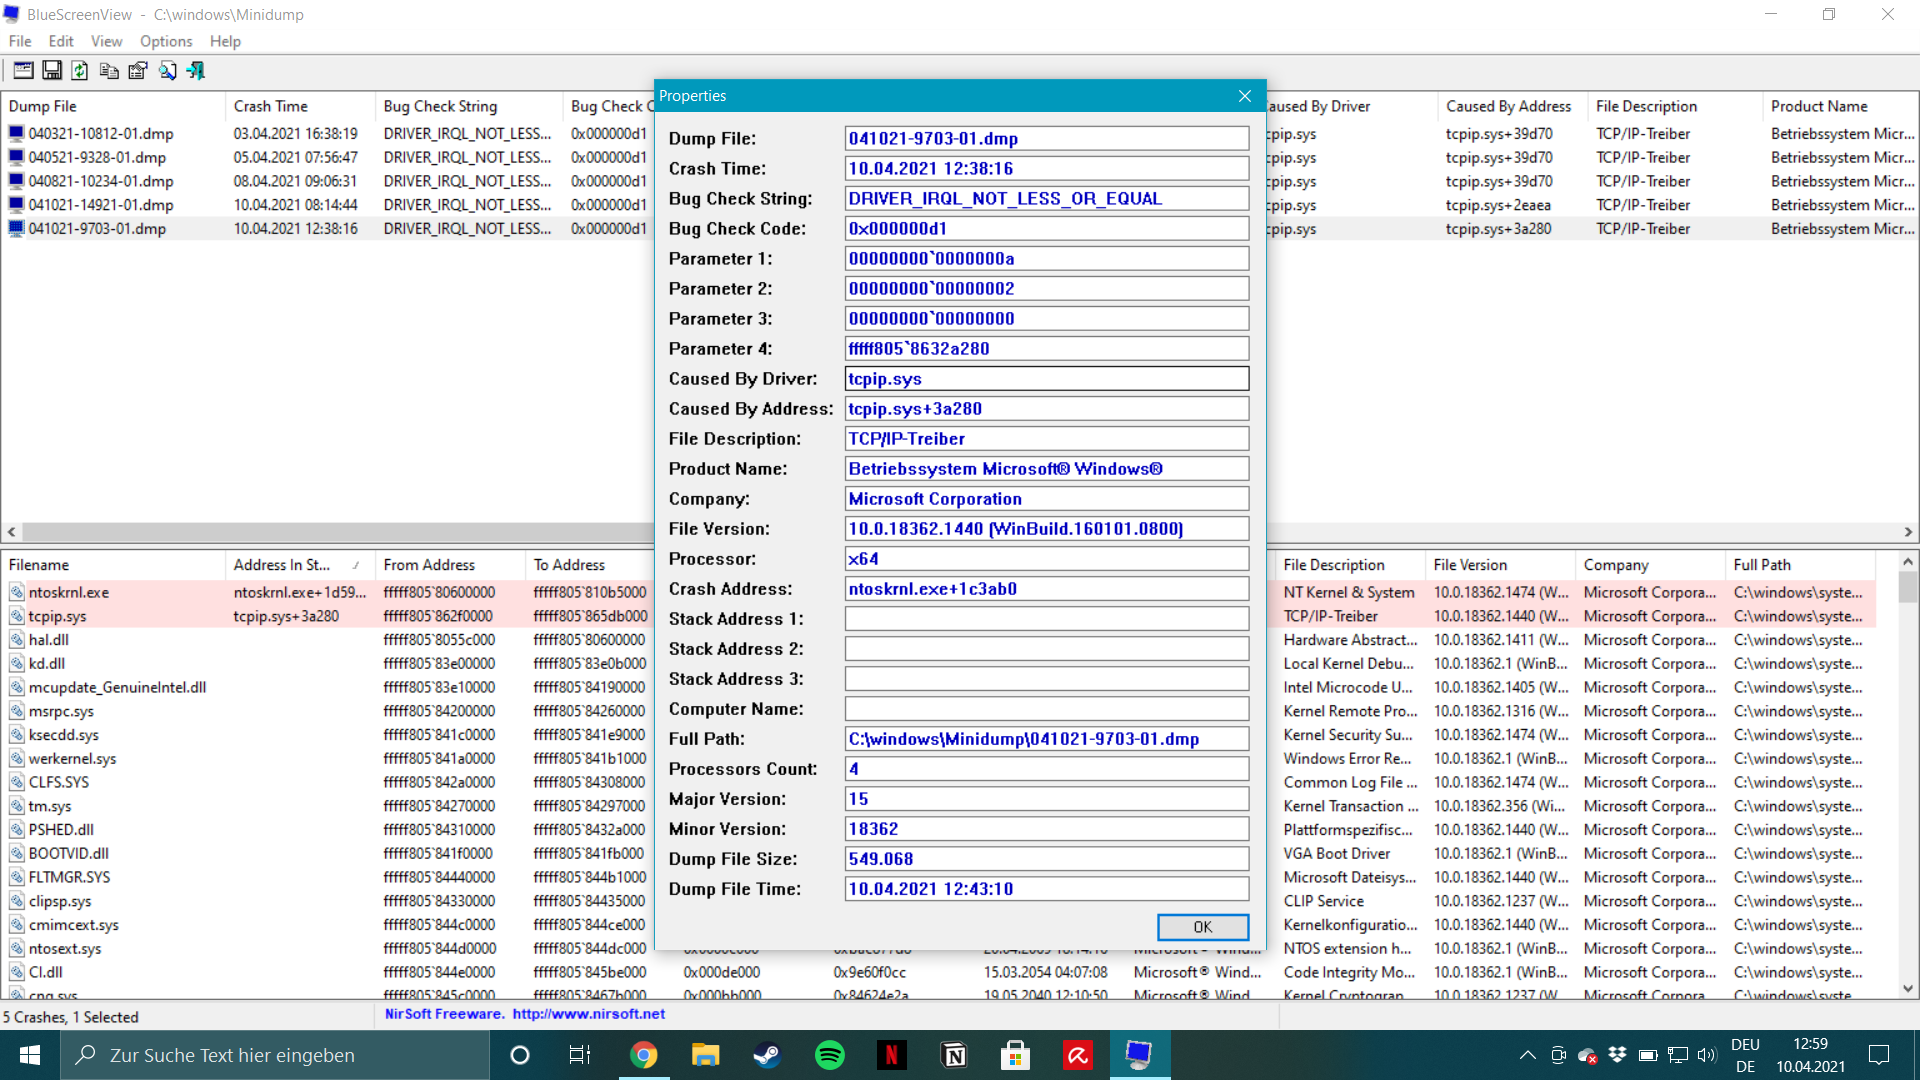Image resolution: width=1920 pixels, height=1080 pixels.
Task: Click the volume speaker tray icon
Action: pyautogui.click(x=1707, y=1055)
